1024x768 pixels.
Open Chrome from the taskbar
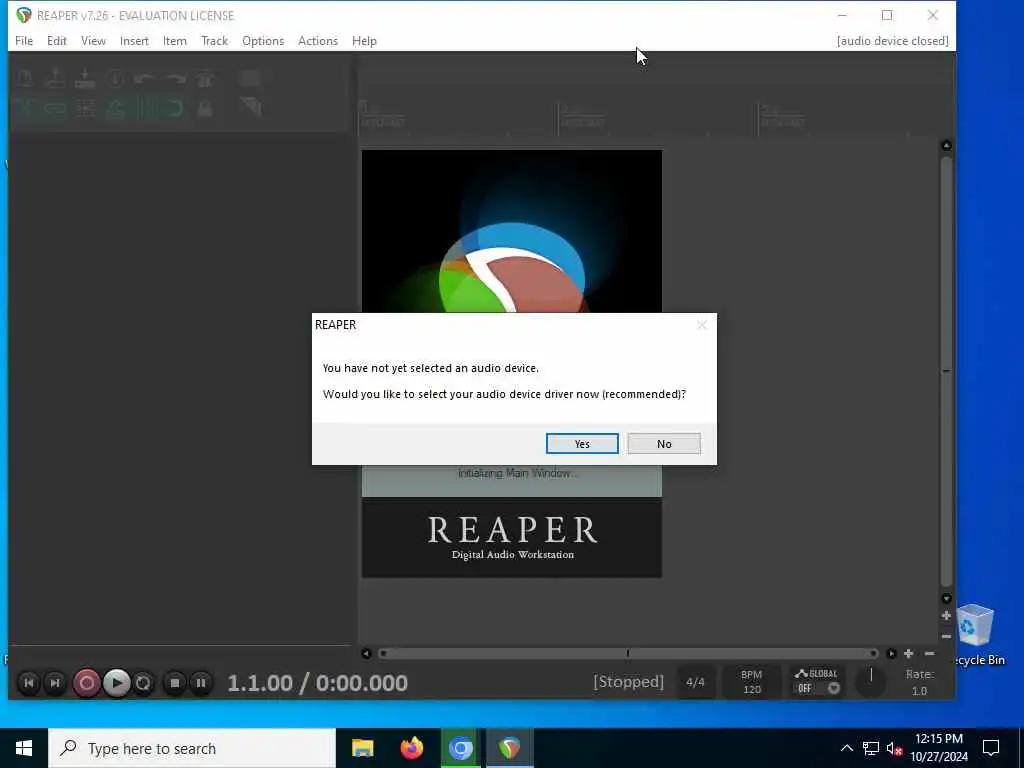click(460, 748)
